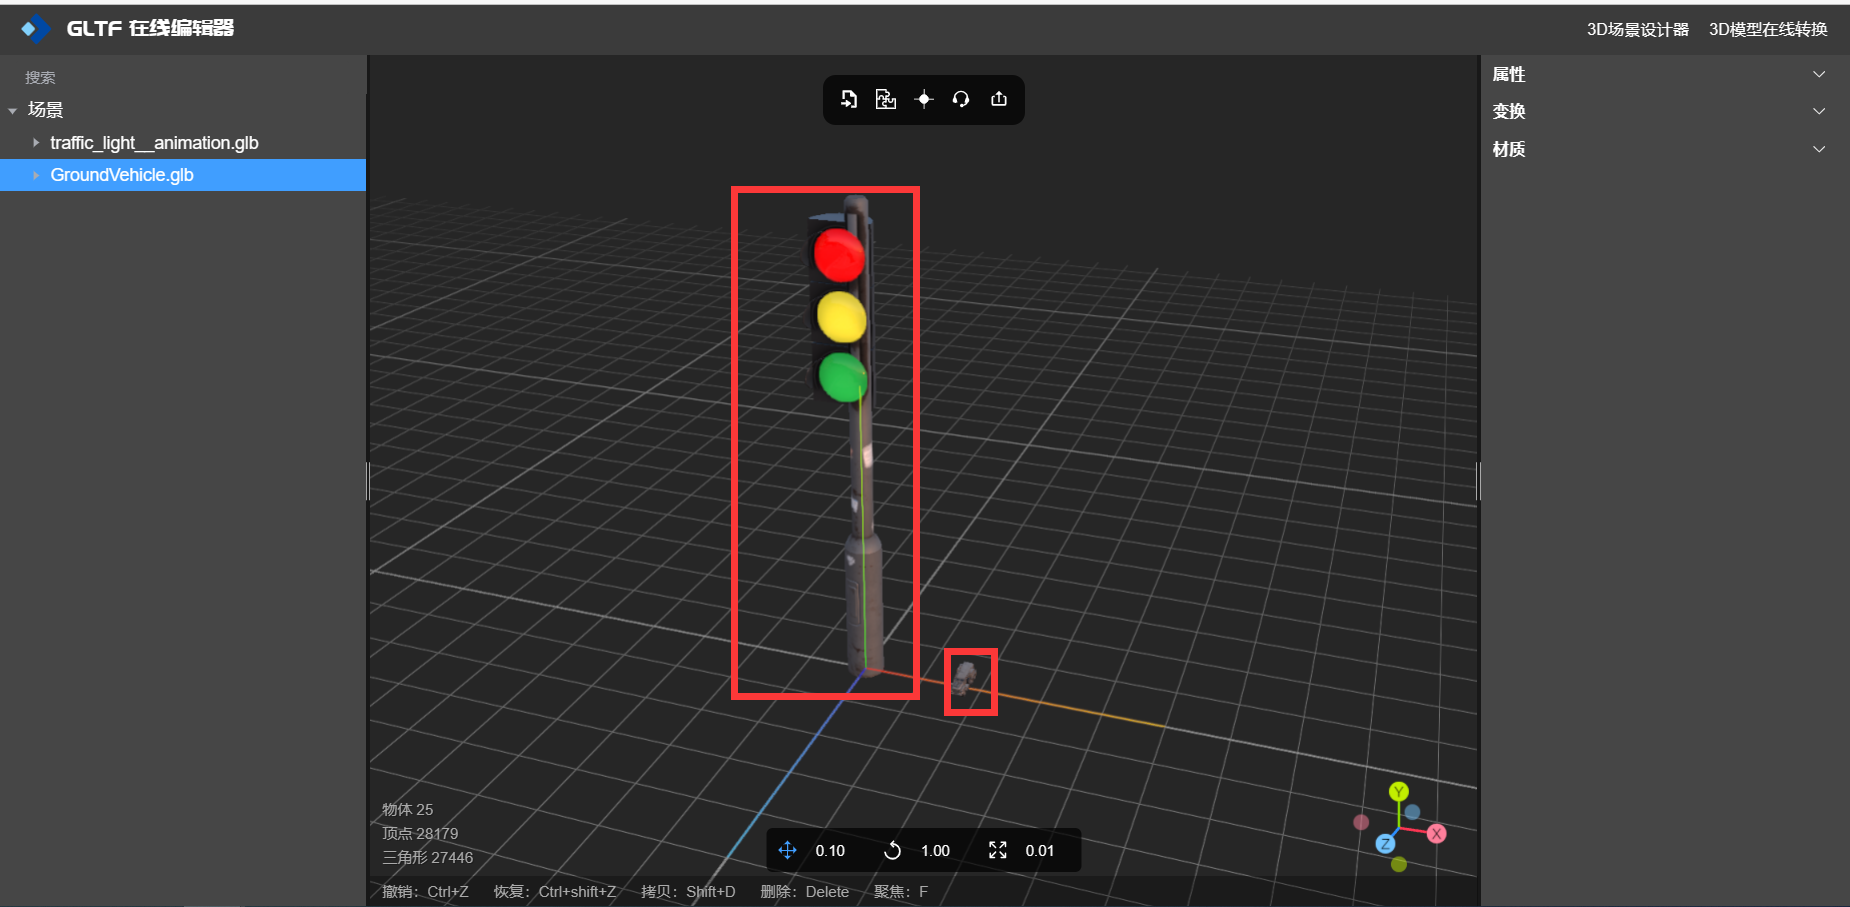The width and height of the screenshot is (1850, 907).
Task: Click the 搜索 search field
Action: 183,77
